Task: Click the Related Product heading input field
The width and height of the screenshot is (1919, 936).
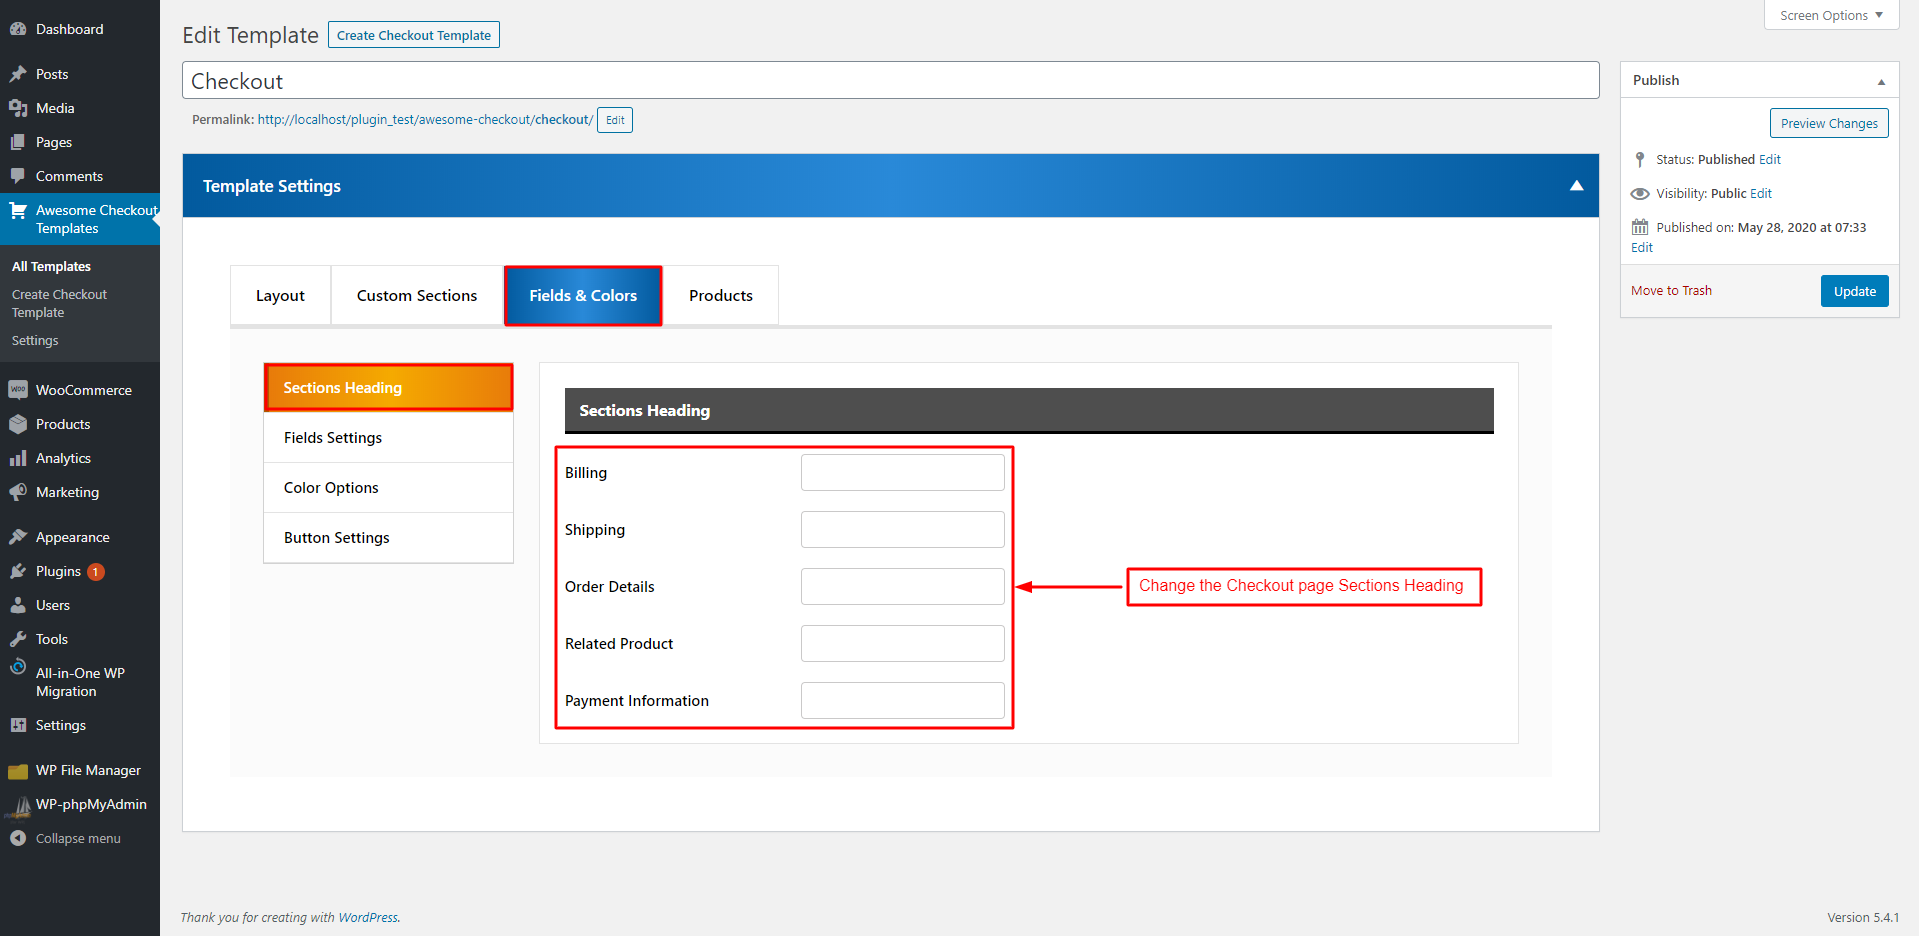Action: tap(902, 644)
